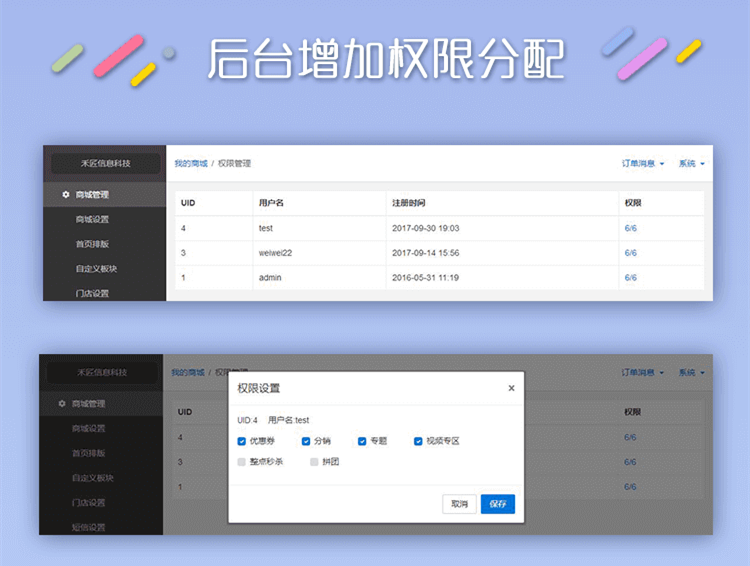Choose 门店设置 in the upper sidebar
The width and height of the screenshot is (750, 566).
click(x=92, y=293)
